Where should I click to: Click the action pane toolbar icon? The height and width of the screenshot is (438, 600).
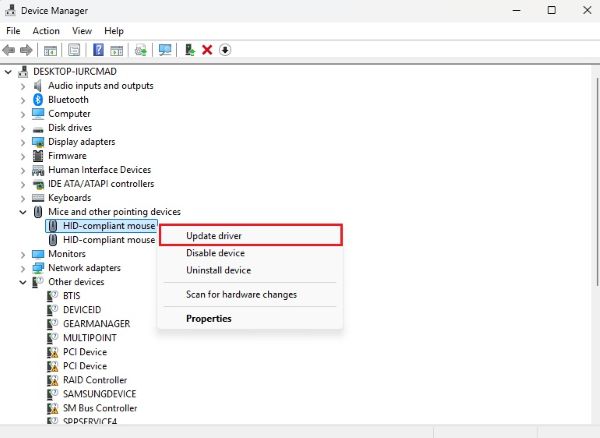[117, 50]
